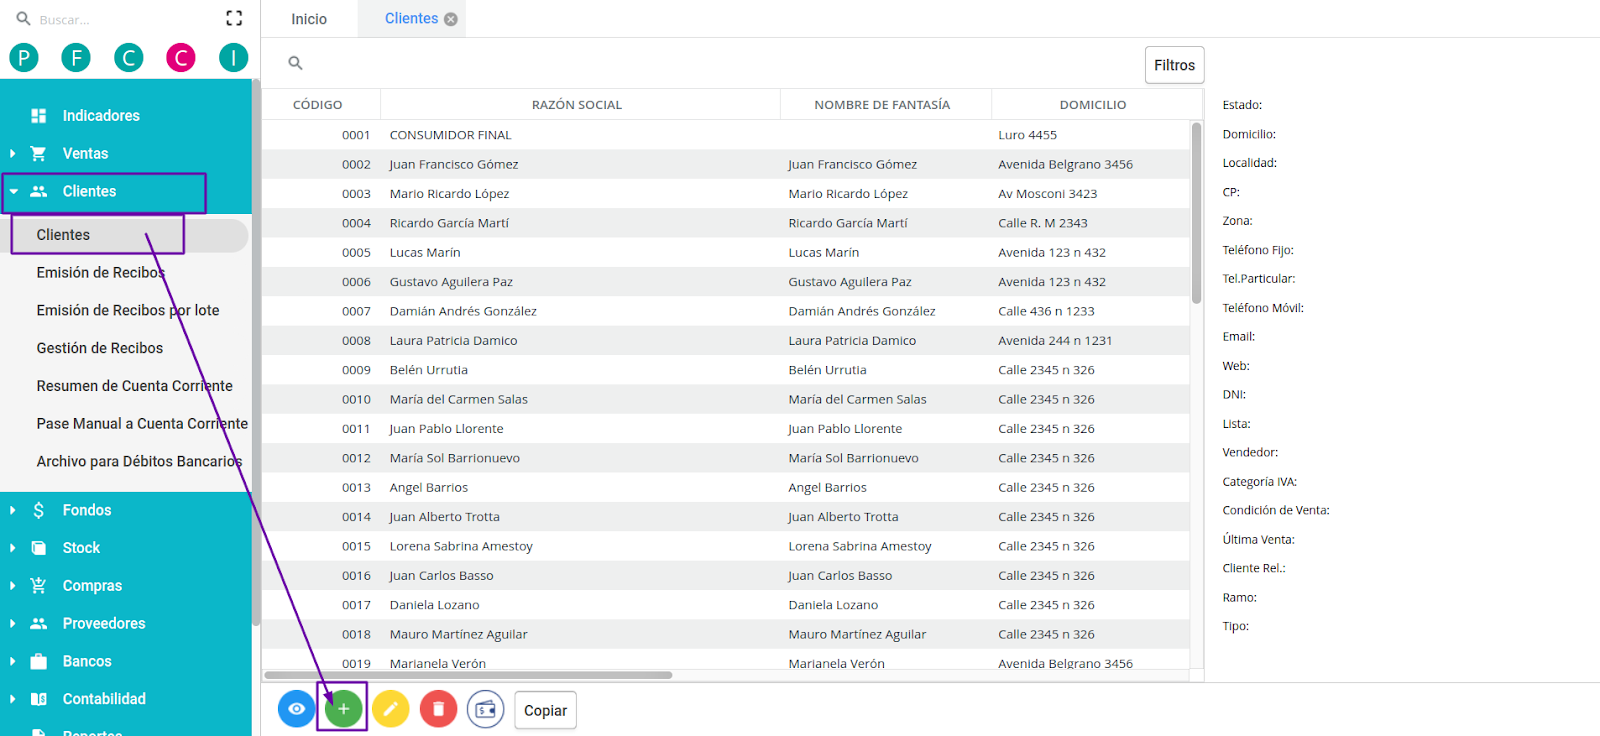Click the blue eye view button

coord(296,709)
